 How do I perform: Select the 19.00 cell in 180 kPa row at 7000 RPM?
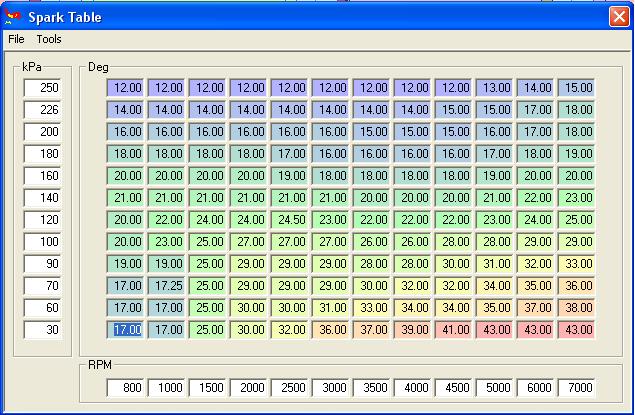coord(577,154)
